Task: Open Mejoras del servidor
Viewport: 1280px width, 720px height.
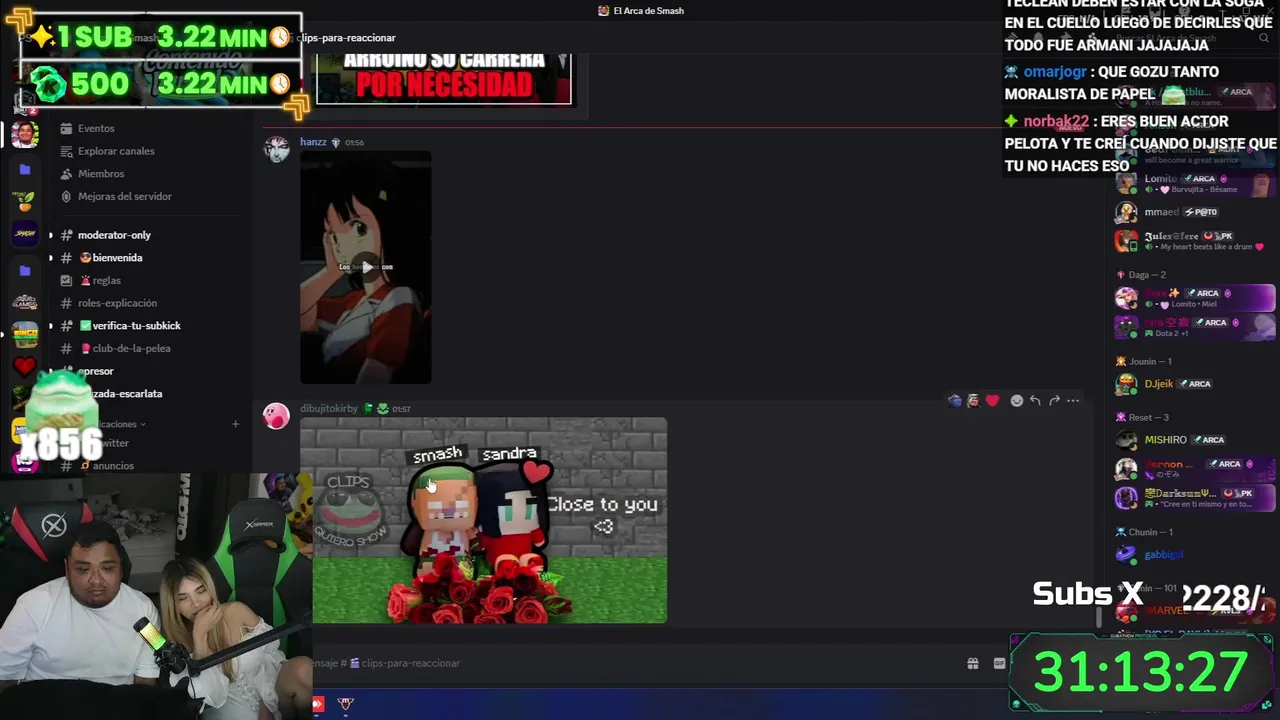Action: tap(125, 196)
